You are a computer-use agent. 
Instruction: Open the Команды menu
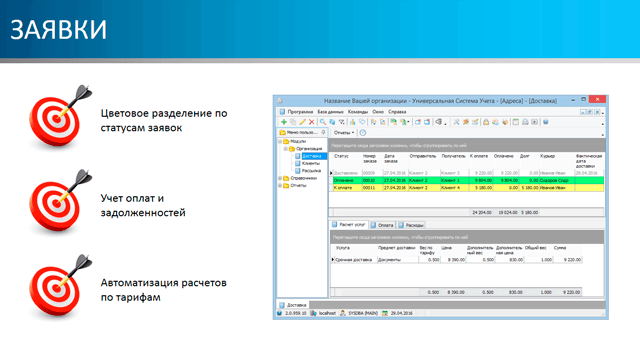(x=358, y=111)
